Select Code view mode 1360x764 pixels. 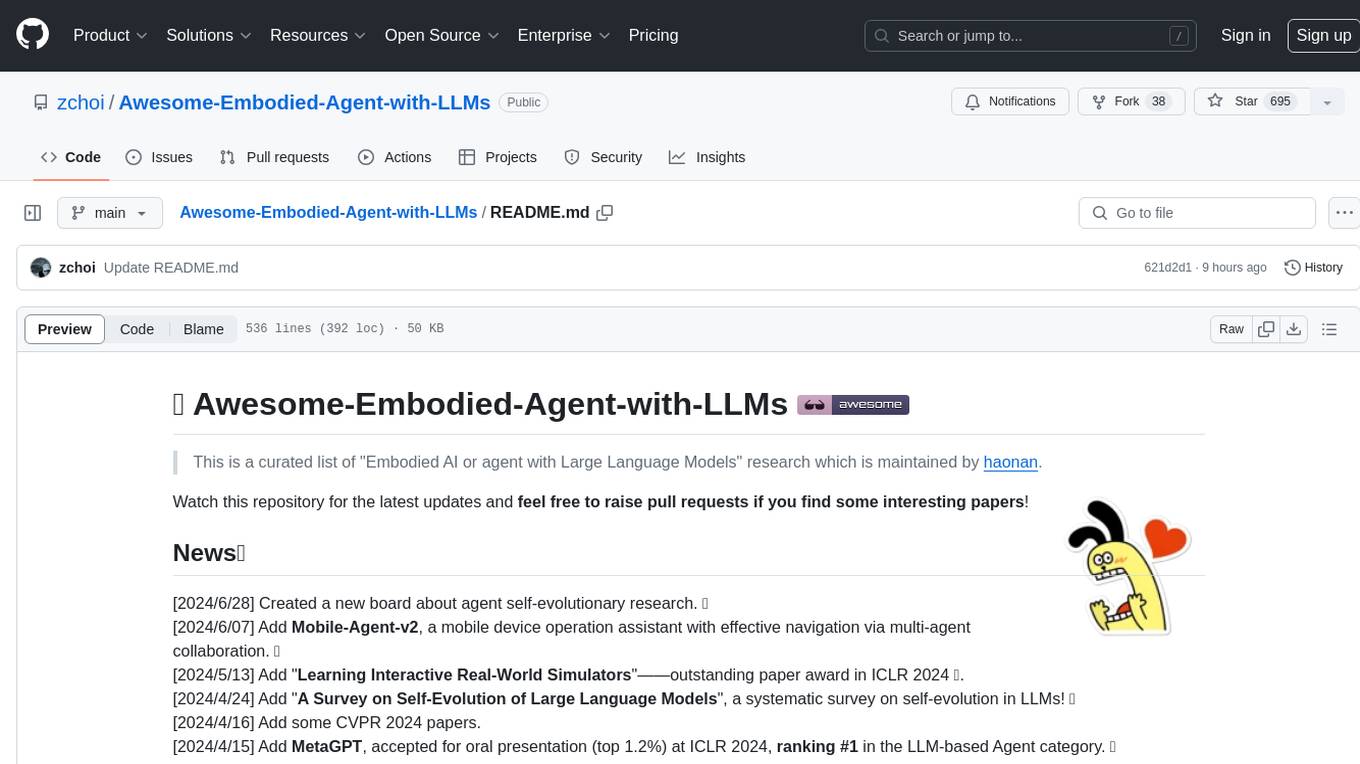click(x=137, y=329)
